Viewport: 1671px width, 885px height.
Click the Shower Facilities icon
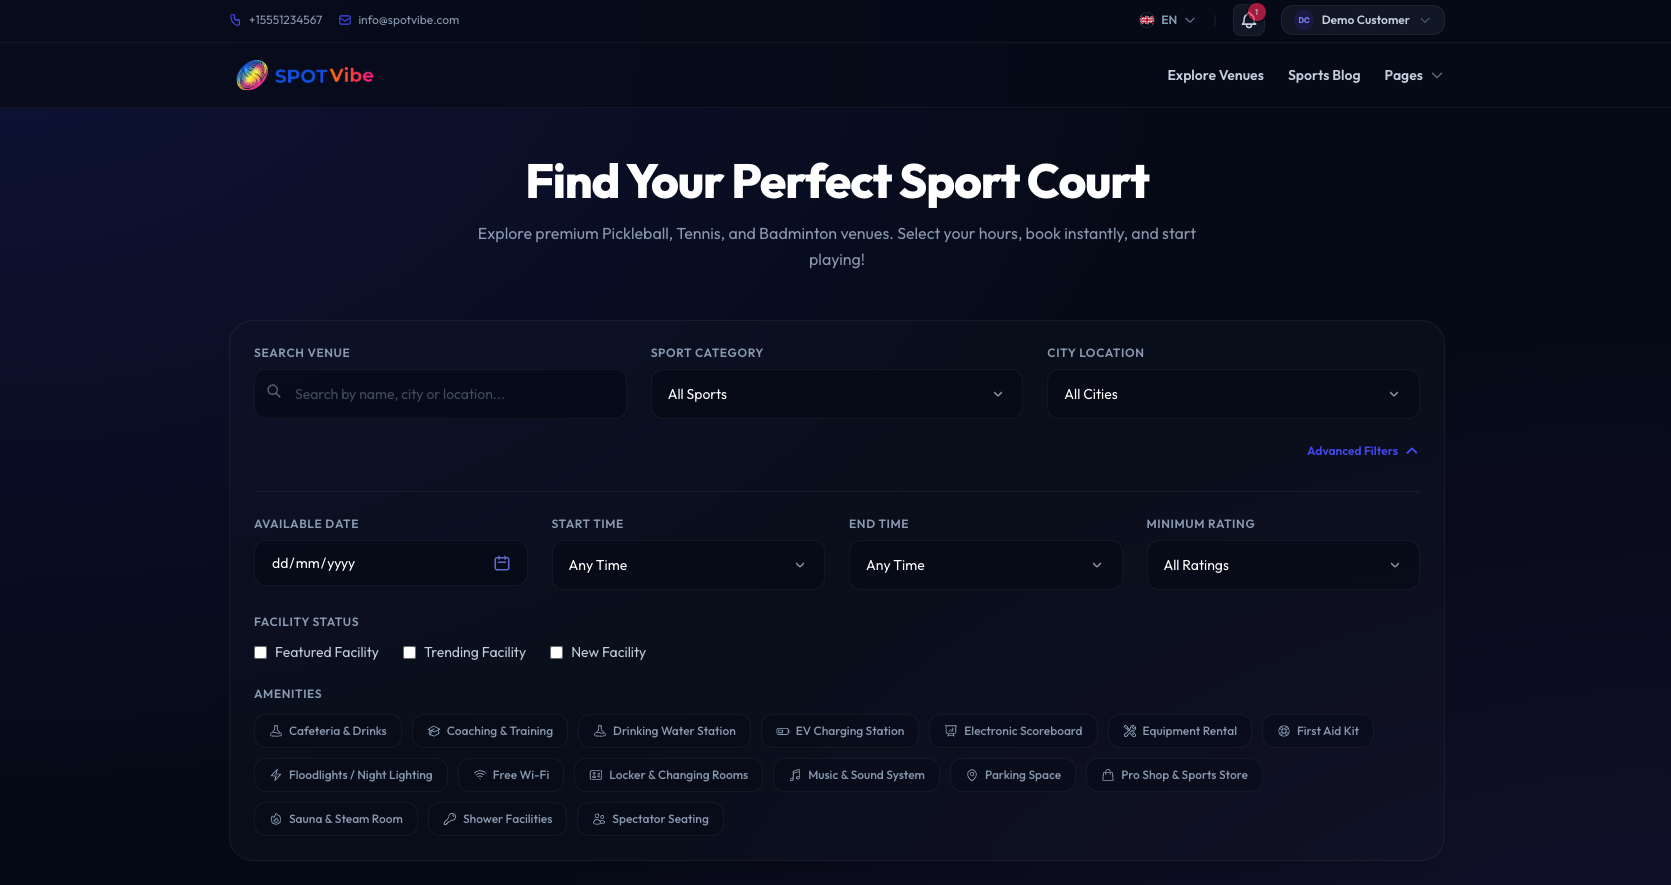tap(450, 819)
